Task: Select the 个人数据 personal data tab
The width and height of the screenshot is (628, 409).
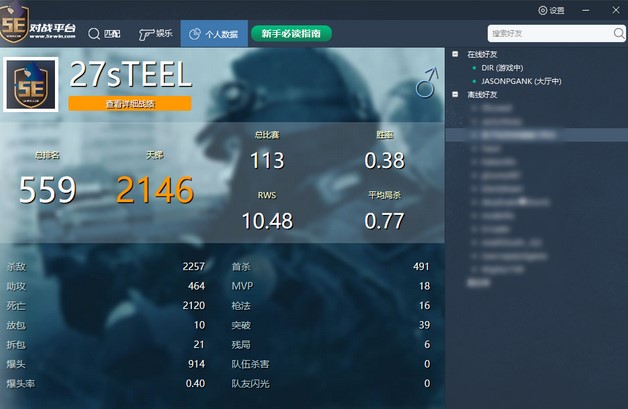Action: point(213,33)
